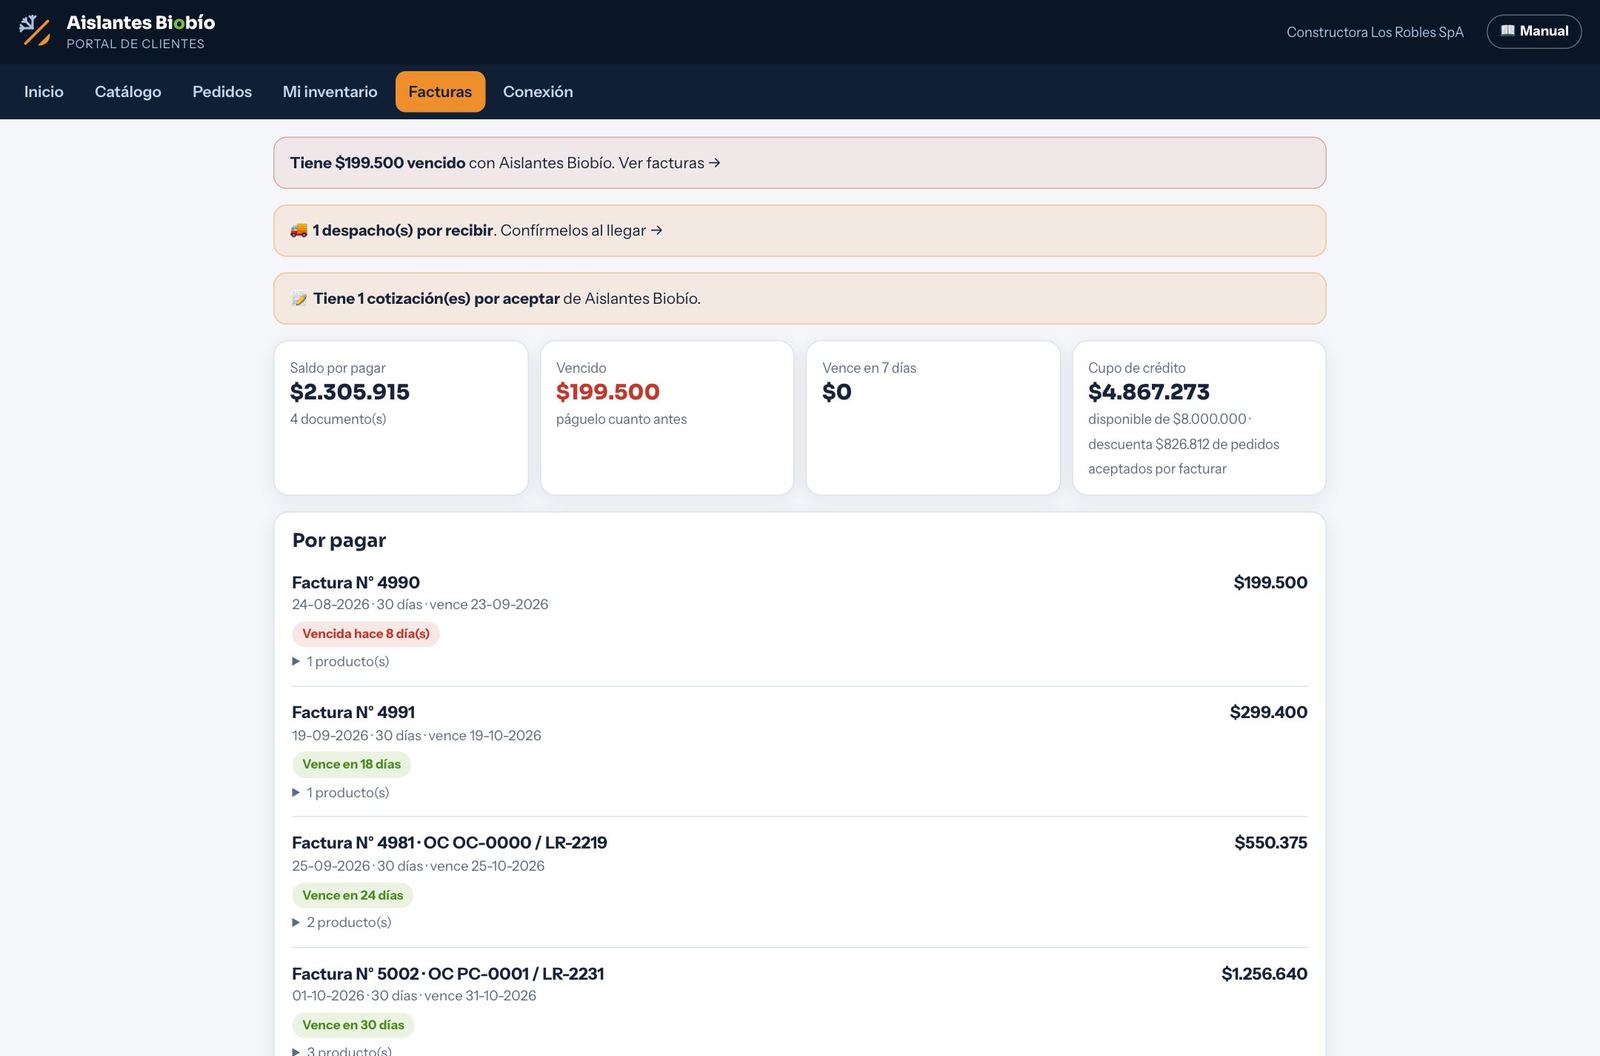Follow the Confírmelos al llegar link
The width and height of the screenshot is (1600, 1056).
(x=581, y=230)
